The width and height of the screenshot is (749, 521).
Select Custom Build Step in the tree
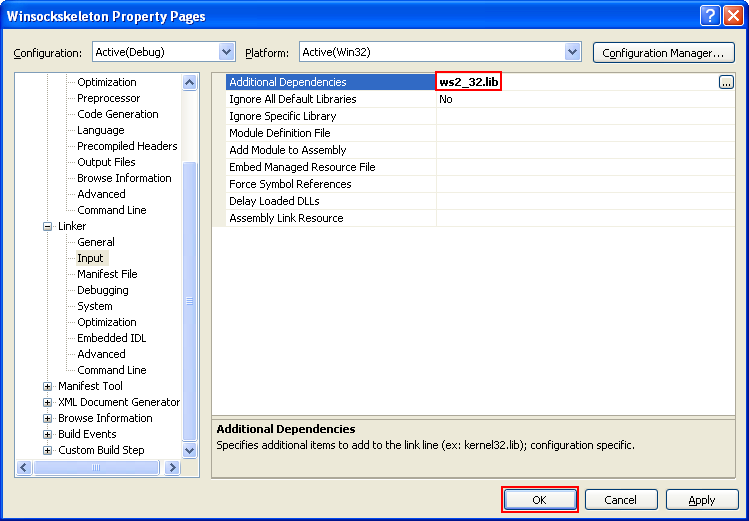[x=101, y=450]
